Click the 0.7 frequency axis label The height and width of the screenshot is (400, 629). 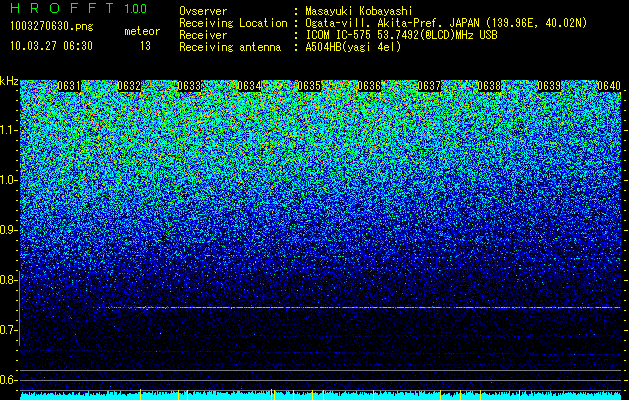(8, 330)
